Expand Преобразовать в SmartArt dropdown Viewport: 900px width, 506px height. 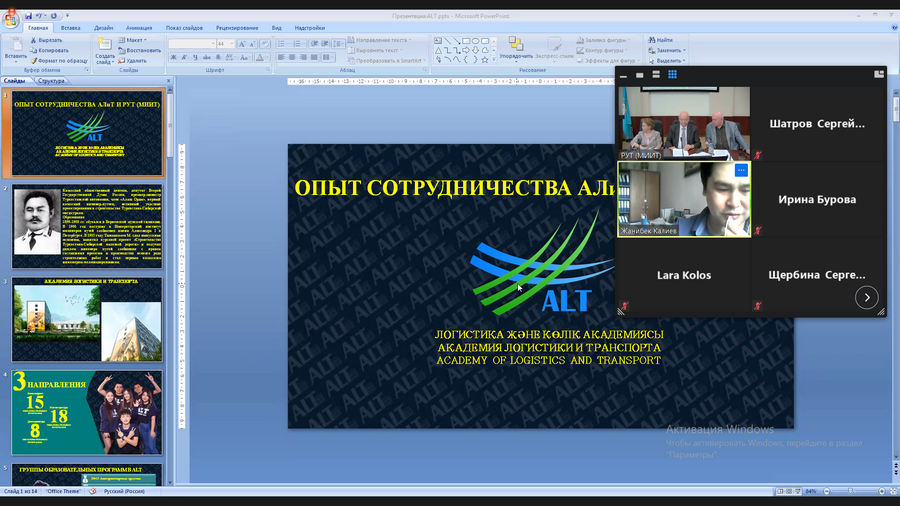tap(386, 61)
